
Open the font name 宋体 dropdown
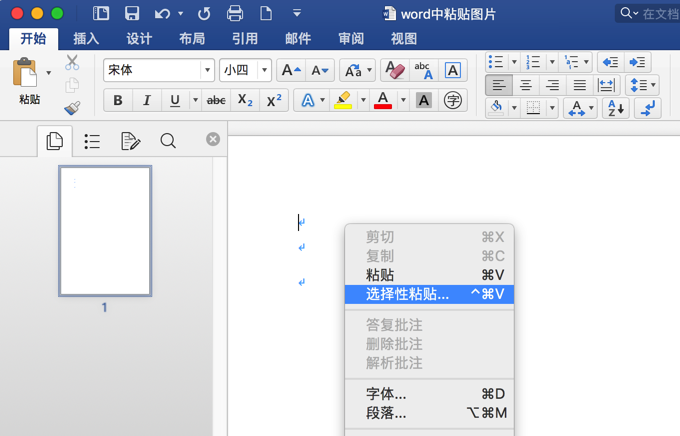pyautogui.click(x=207, y=70)
